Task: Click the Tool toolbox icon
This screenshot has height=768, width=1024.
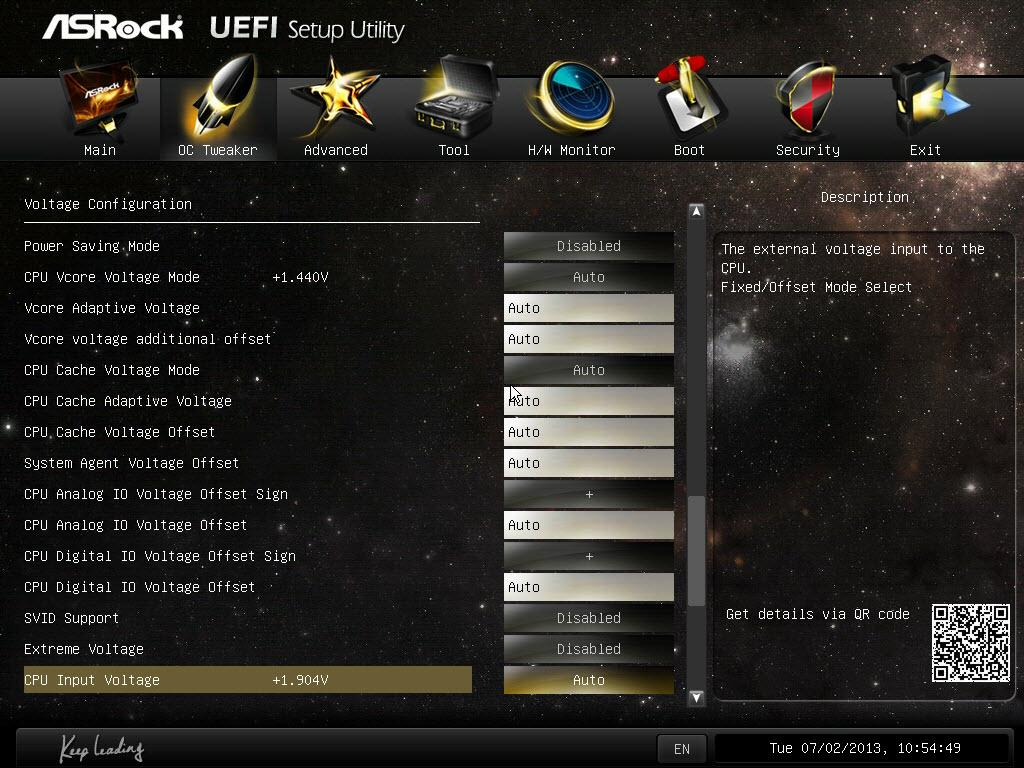Action: pyautogui.click(x=455, y=97)
